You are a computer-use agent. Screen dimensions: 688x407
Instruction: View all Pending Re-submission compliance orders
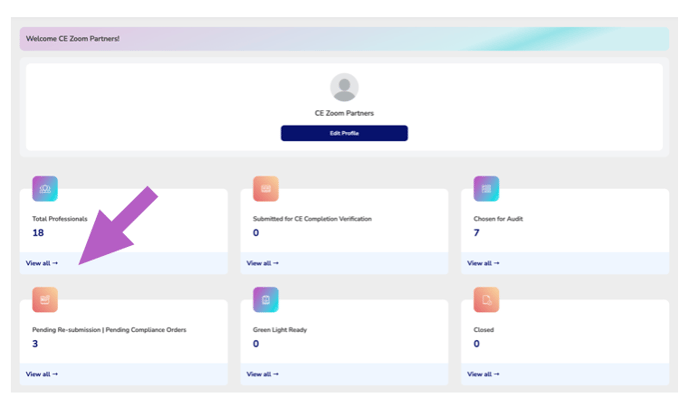(42, 374)
